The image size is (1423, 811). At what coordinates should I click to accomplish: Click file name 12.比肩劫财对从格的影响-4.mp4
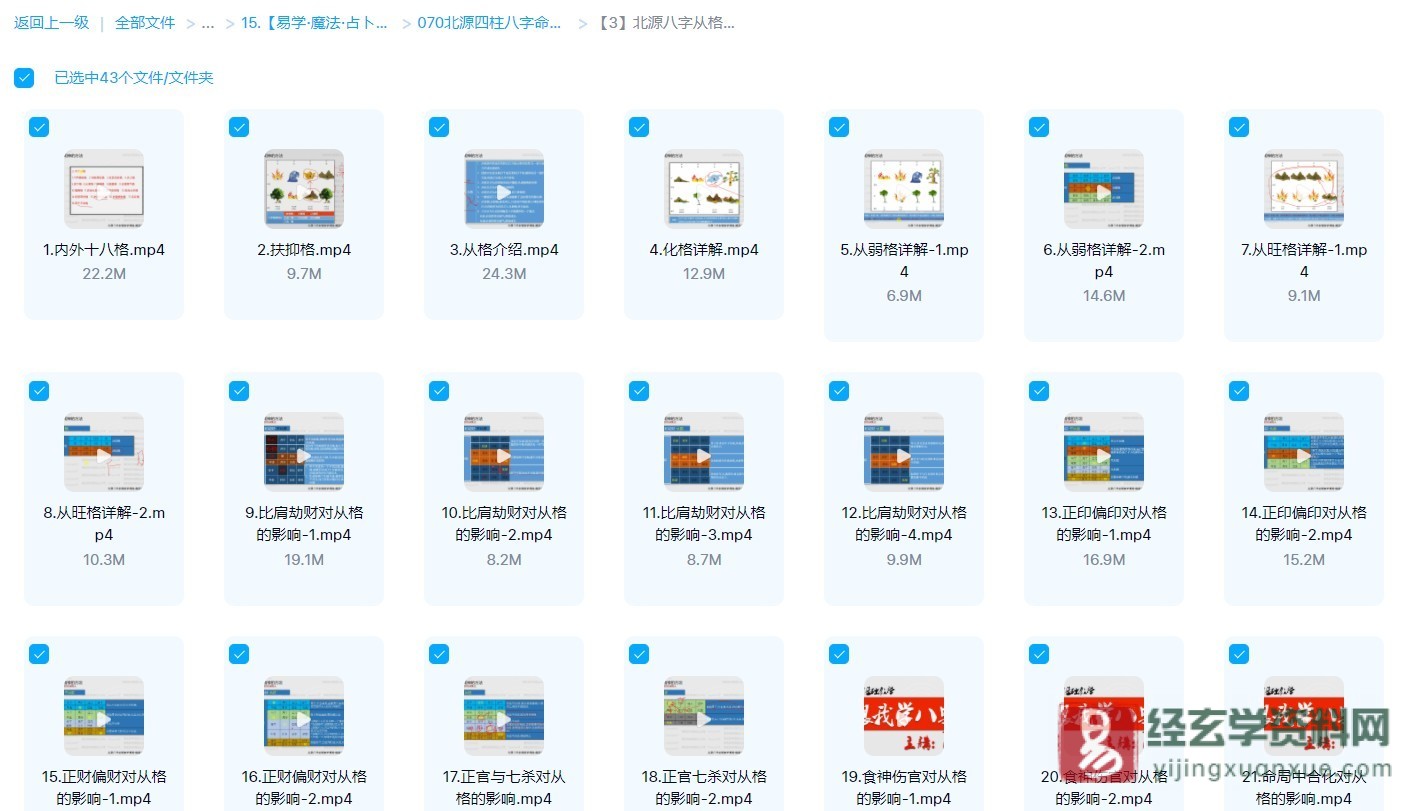click(x=904, y=524)
